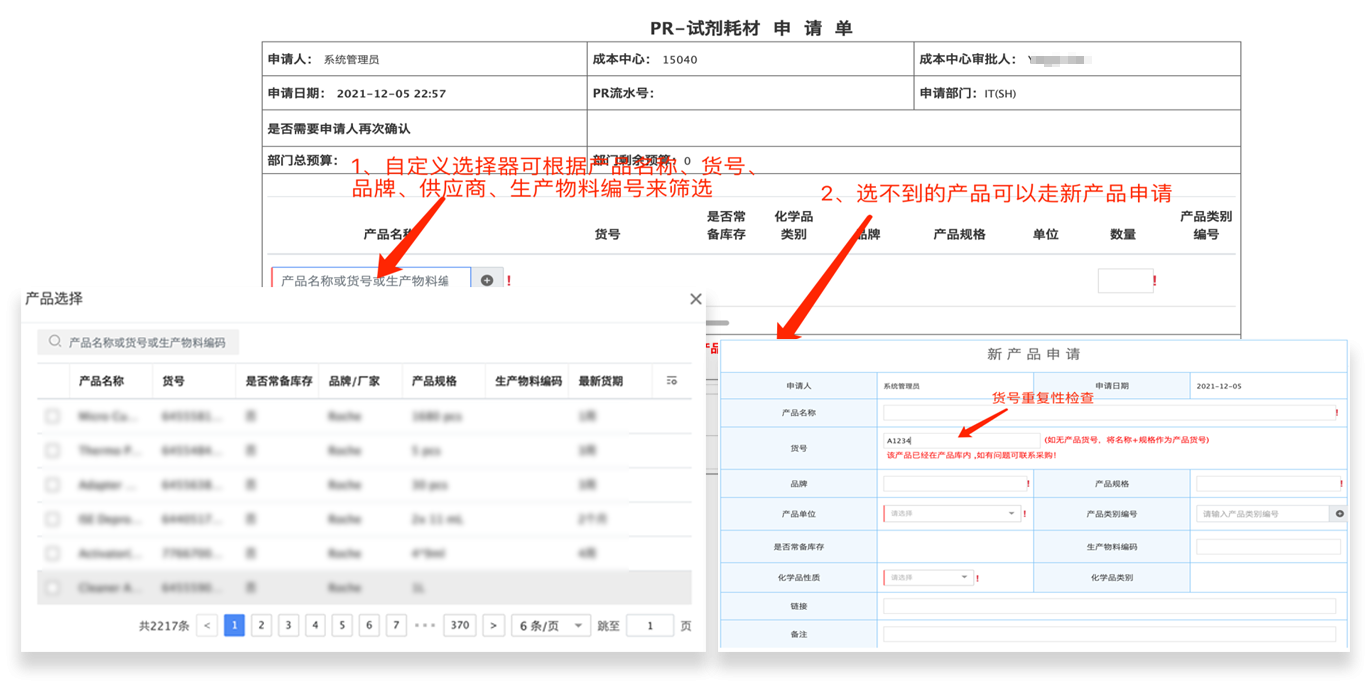Screen dimensions: 1368x688
Task: Click the 新产品申请 form title
Action: [1033, 354]
